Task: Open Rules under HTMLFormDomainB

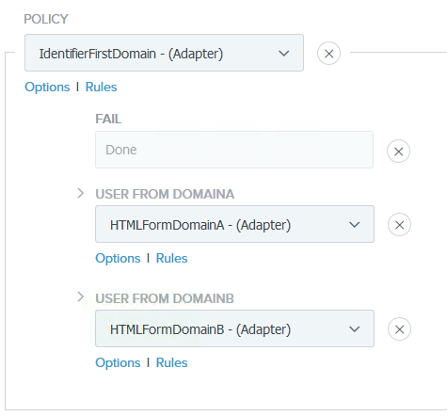Action: pyautogui.click(x=172, y=363)
